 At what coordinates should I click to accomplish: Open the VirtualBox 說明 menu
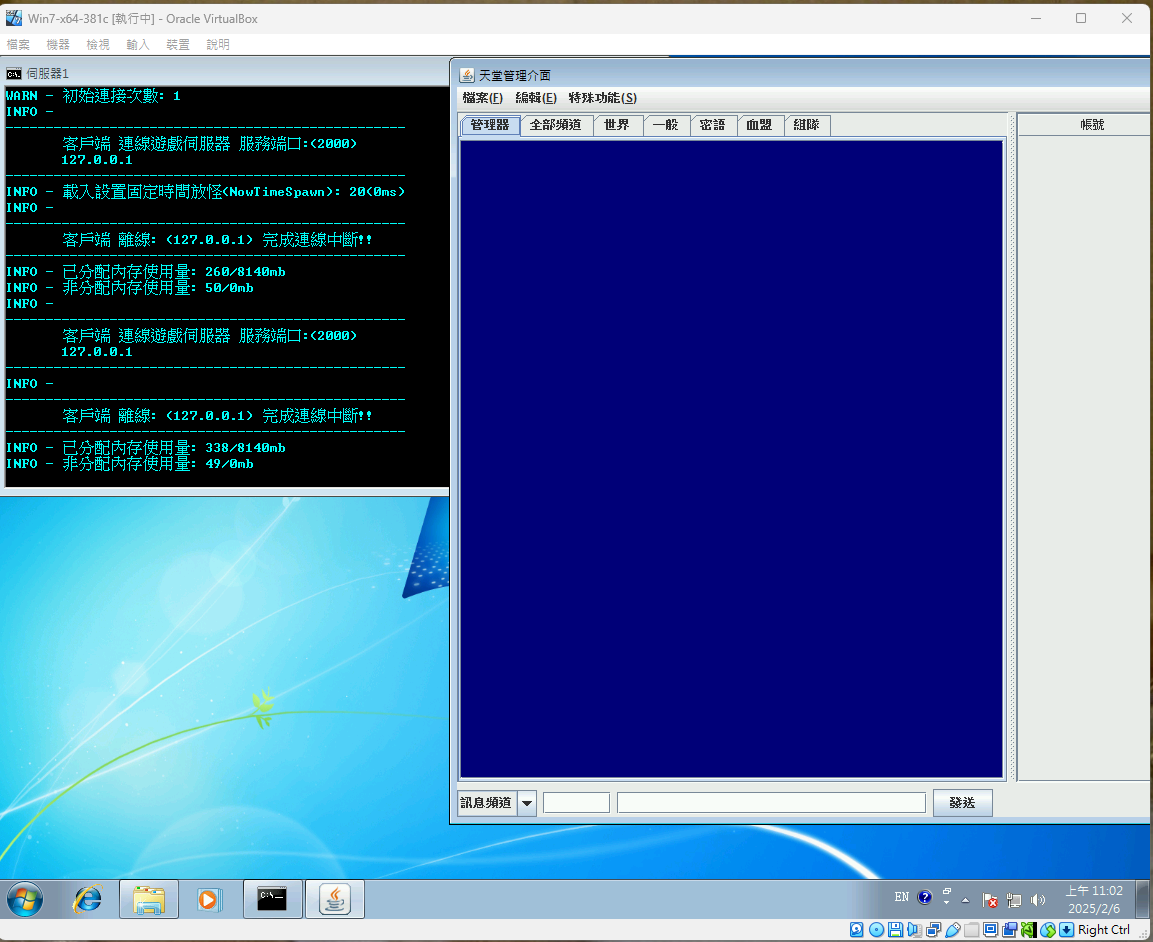tap(218, 45)
